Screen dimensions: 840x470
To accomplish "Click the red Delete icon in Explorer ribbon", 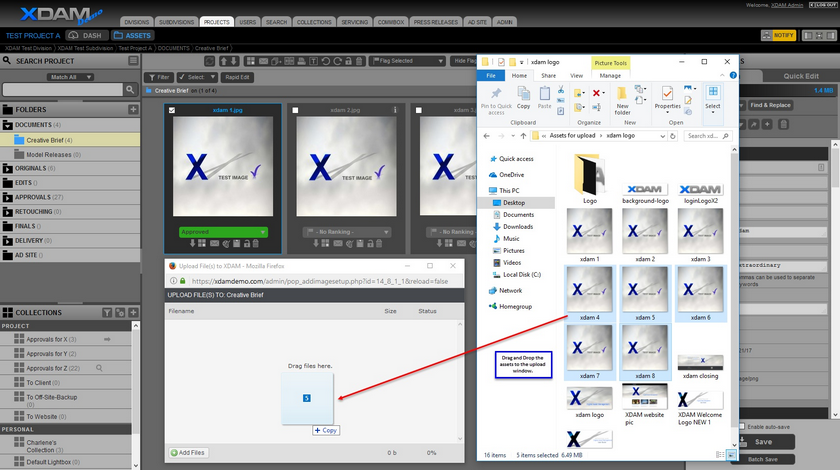I will pos(597,93).
